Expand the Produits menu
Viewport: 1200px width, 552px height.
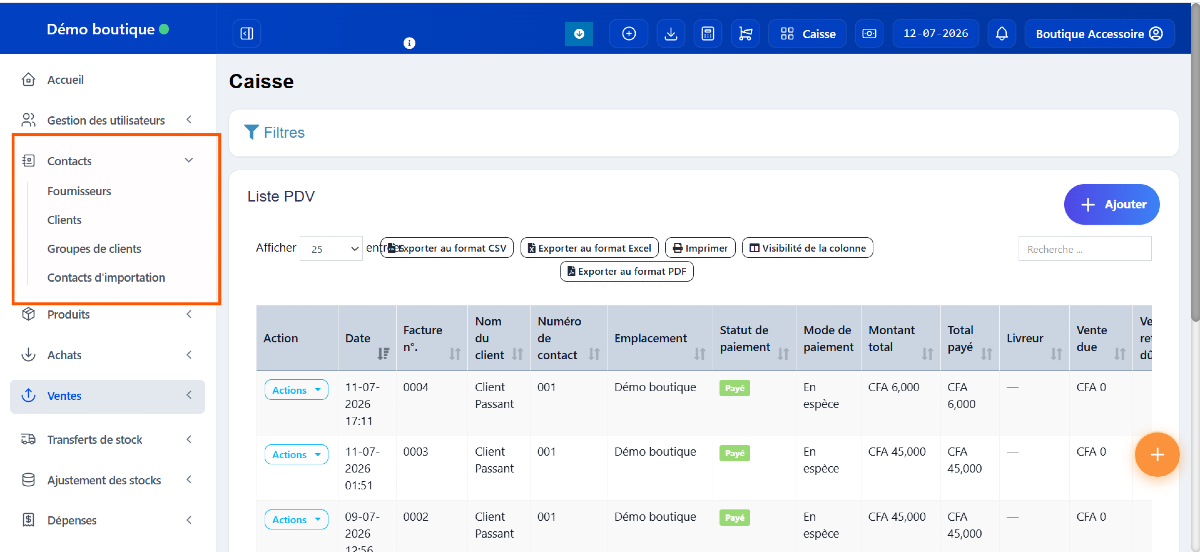pos(108,315)
